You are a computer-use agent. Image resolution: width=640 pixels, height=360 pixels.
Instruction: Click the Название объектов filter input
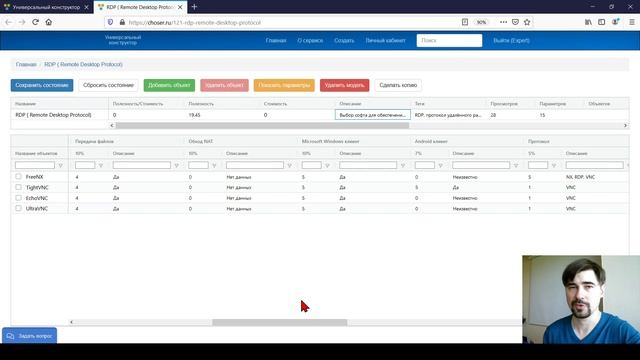pos(35,165)
